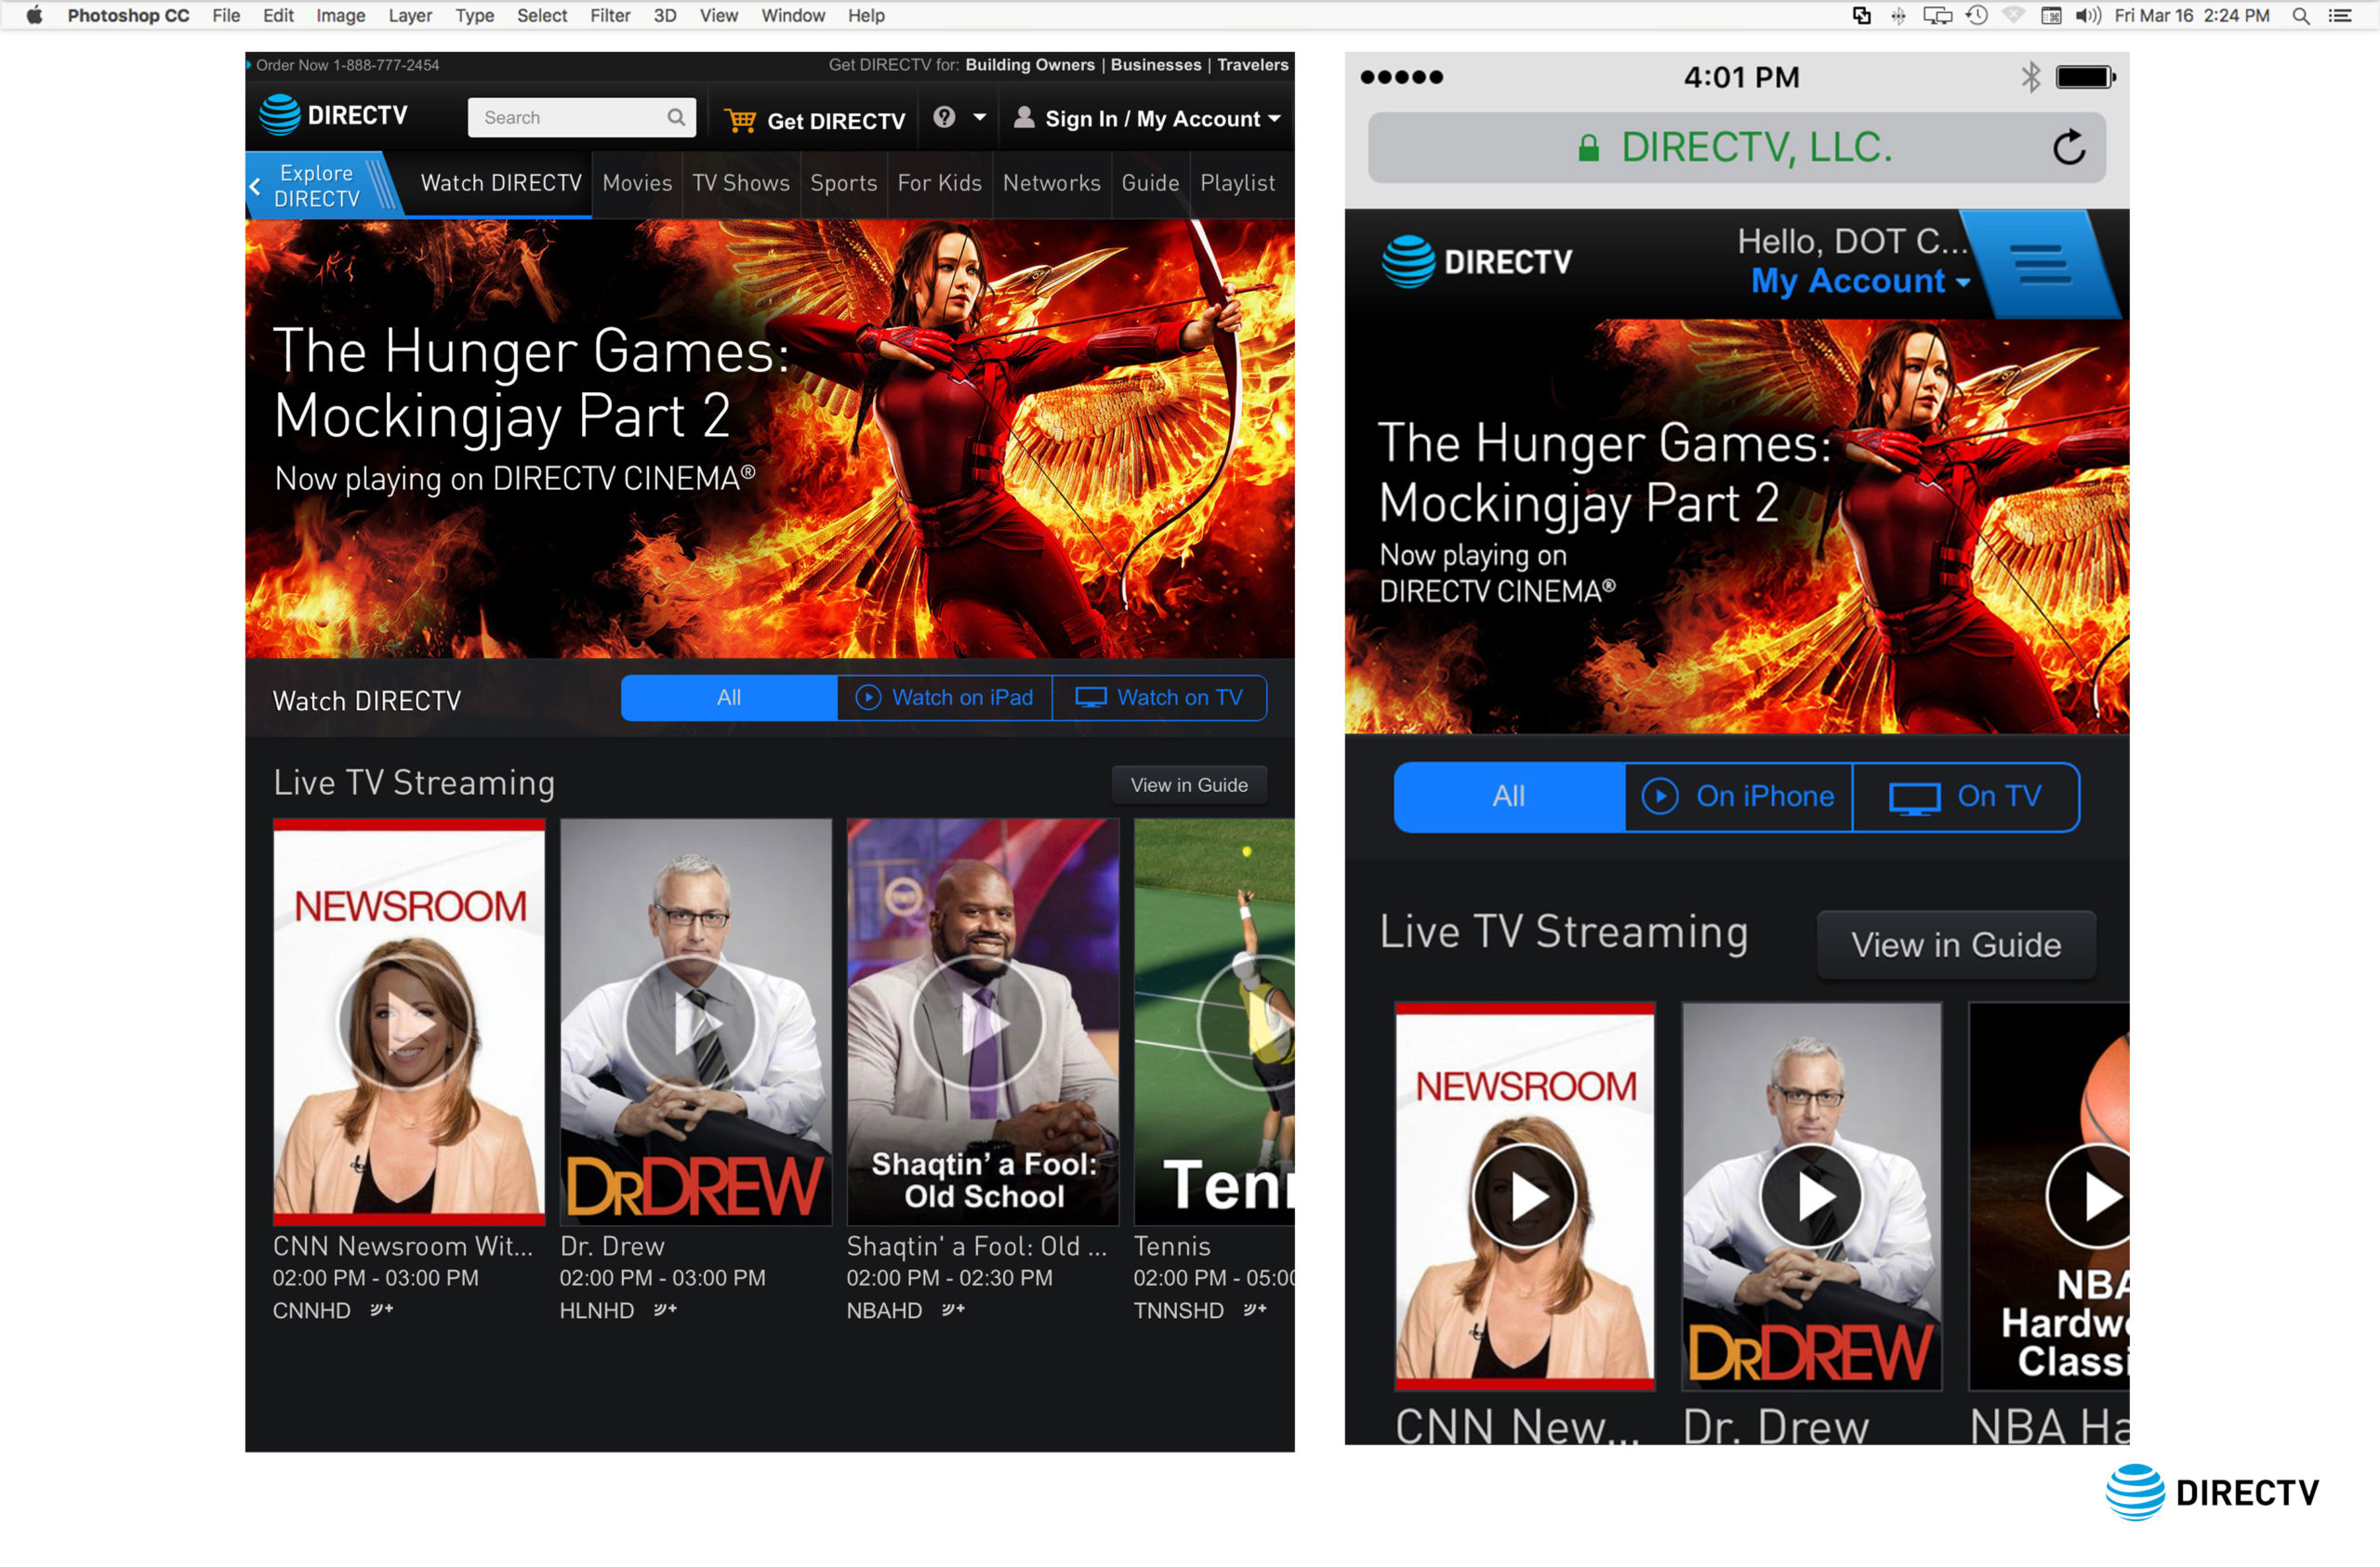Open Spotlight search in the macOS menu bar
The image size is (2380, 1567).
pos(2300,15)
